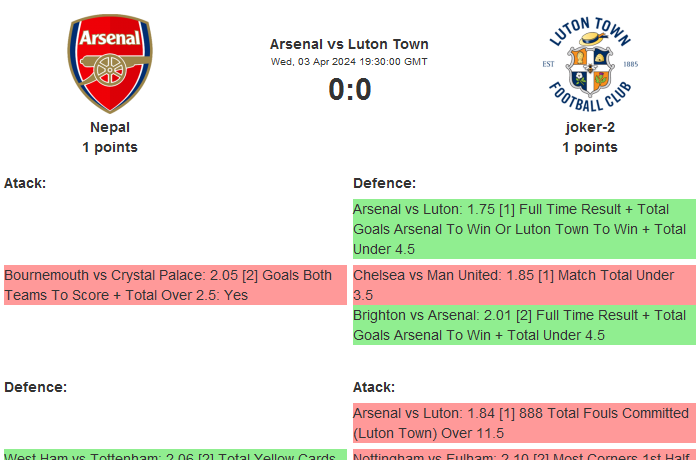The width and height of the screenshot is (700, 460).
Task: Click the left Atack heading
Action: click(x=25, y=183)
